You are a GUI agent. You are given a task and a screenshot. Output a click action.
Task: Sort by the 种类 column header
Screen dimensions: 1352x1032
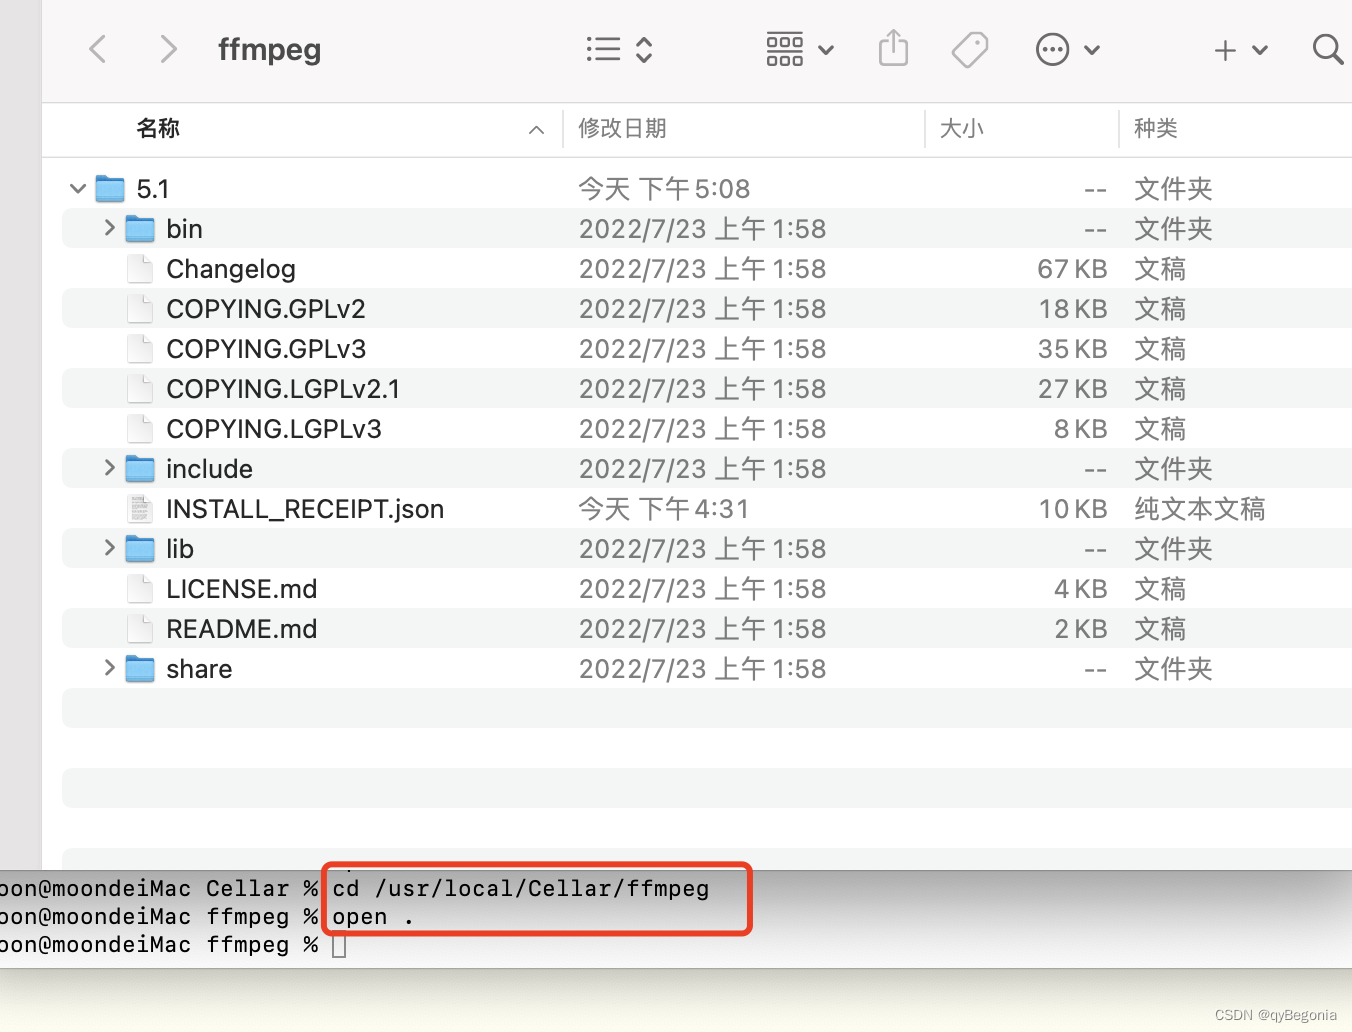coord(1156,128)
